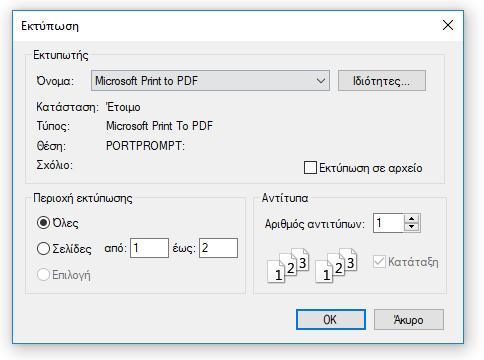Decrease copies with the down arrow
The height and width of the screenshot is (360, 484).
(x=412, y=227)
